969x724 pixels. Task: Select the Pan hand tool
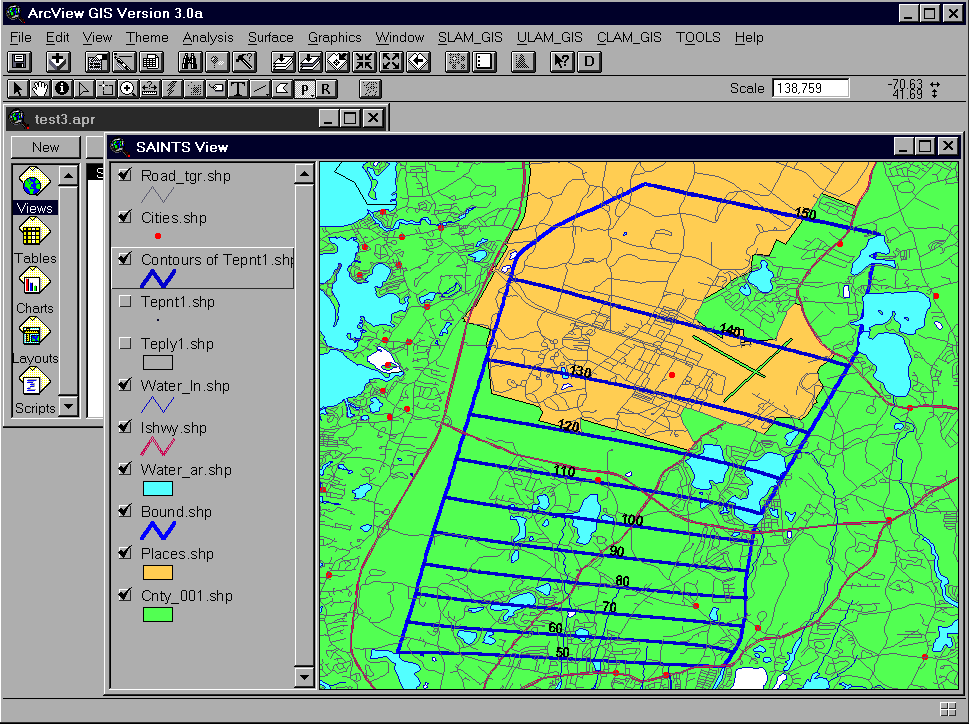pos(40,89)
